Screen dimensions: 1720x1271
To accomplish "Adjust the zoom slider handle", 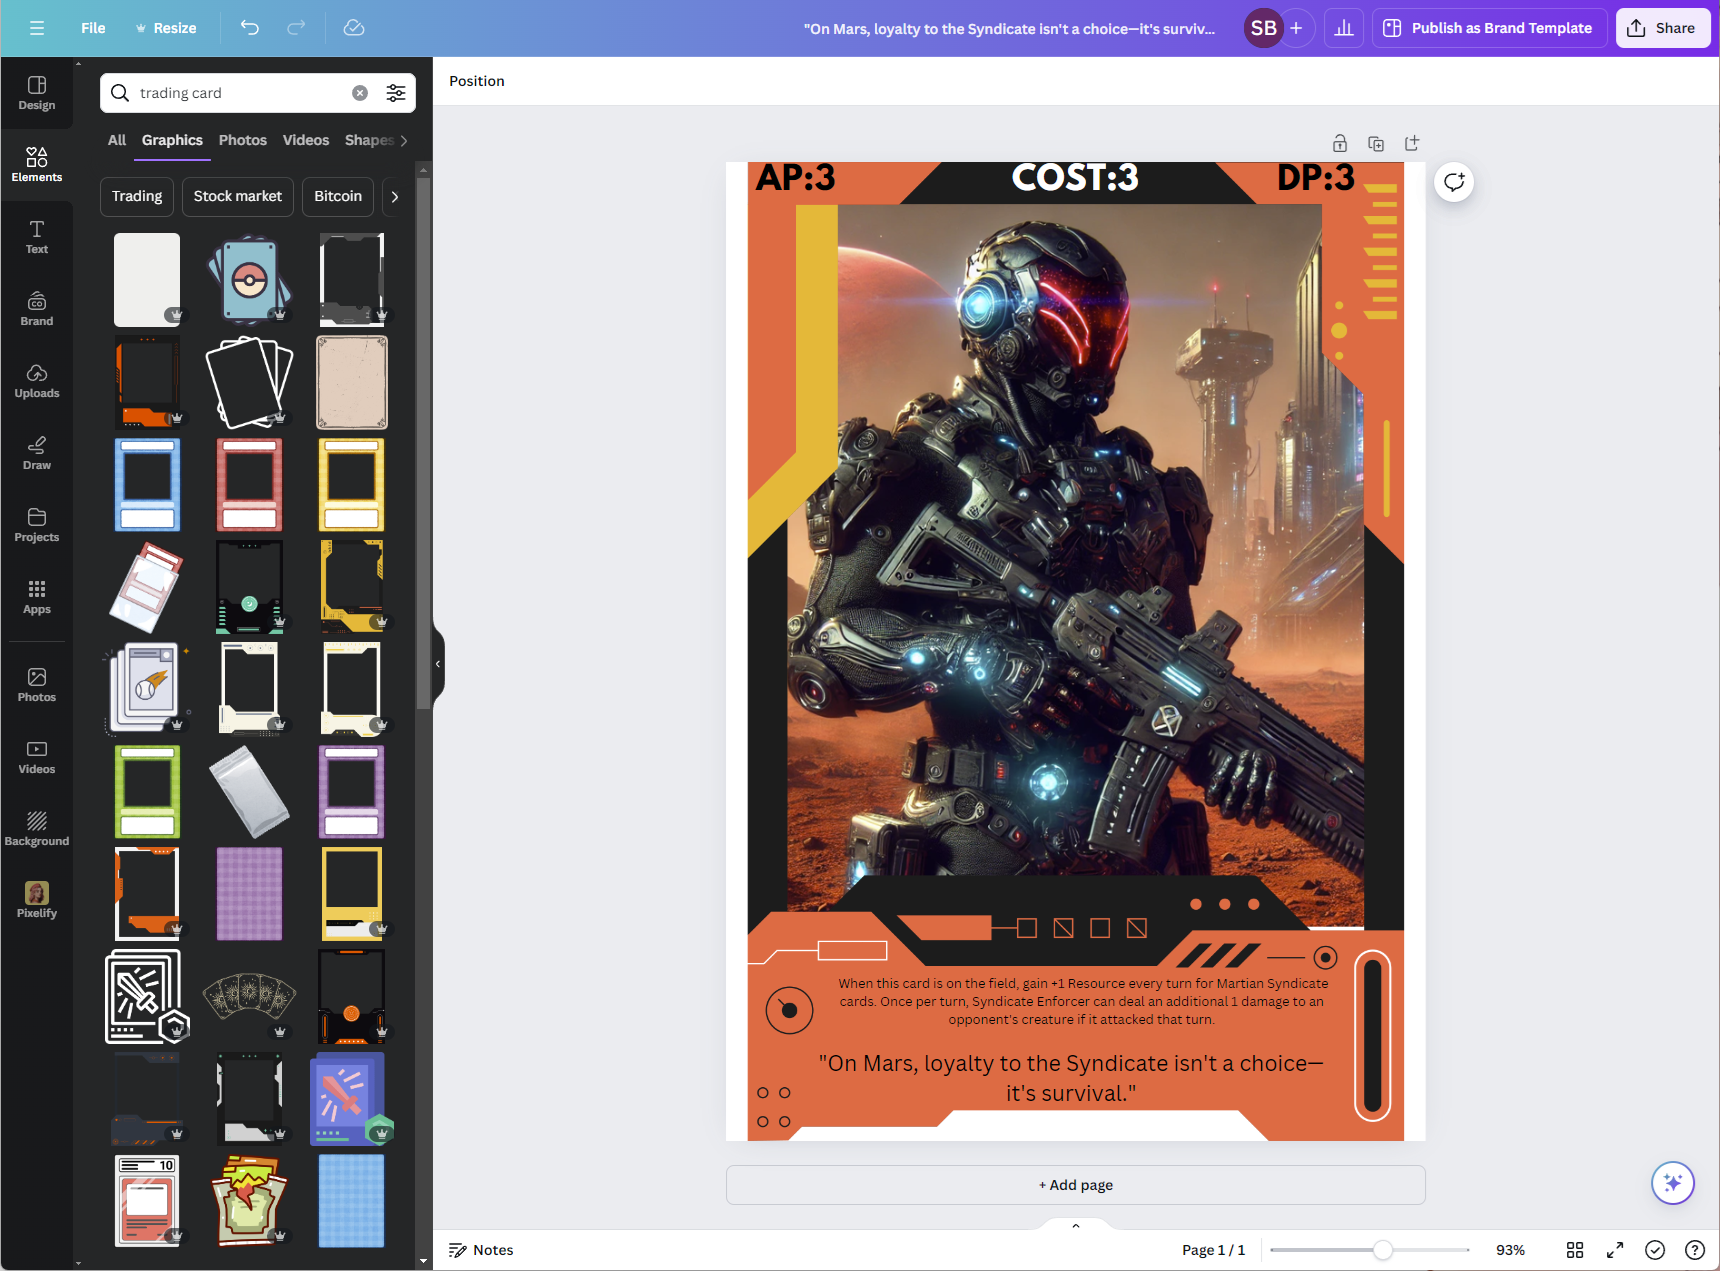I will [1383, 1250].
